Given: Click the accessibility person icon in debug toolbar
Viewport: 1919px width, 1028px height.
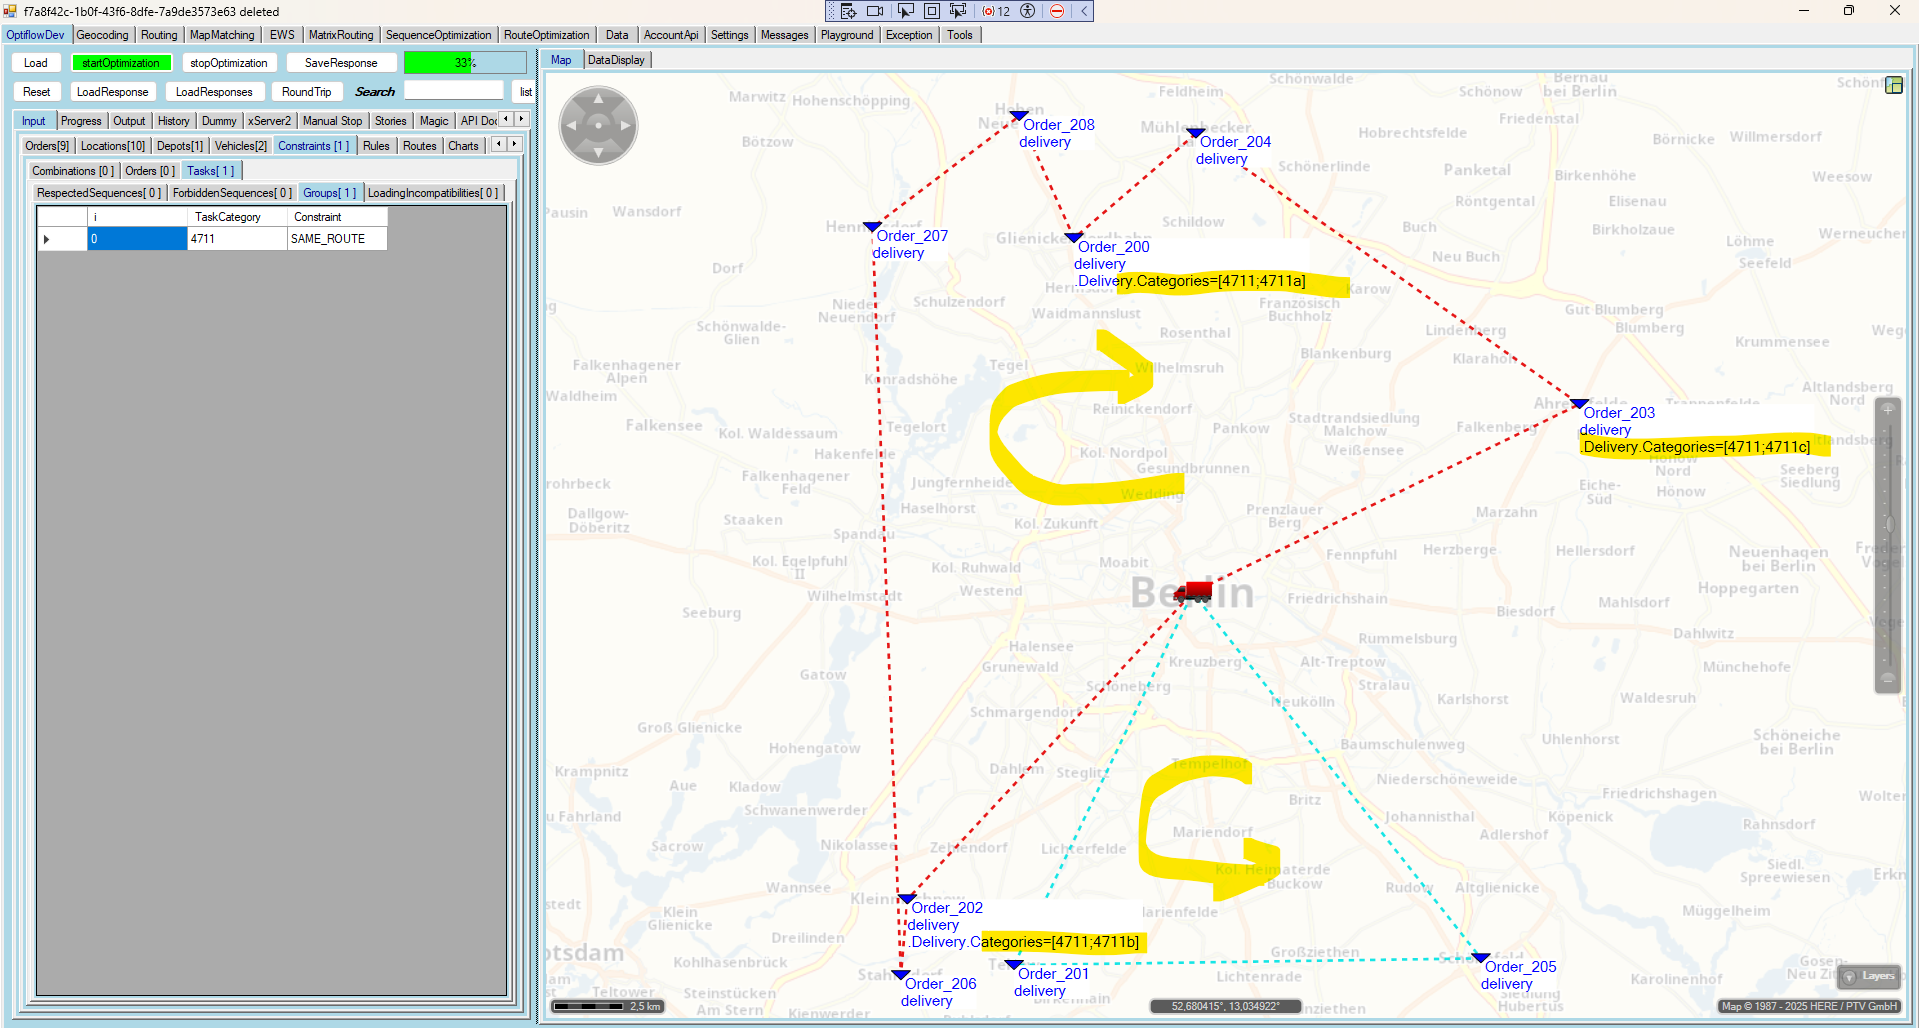Looking at the screenshot, I should pyautogui.click(x=1027, y=11).
